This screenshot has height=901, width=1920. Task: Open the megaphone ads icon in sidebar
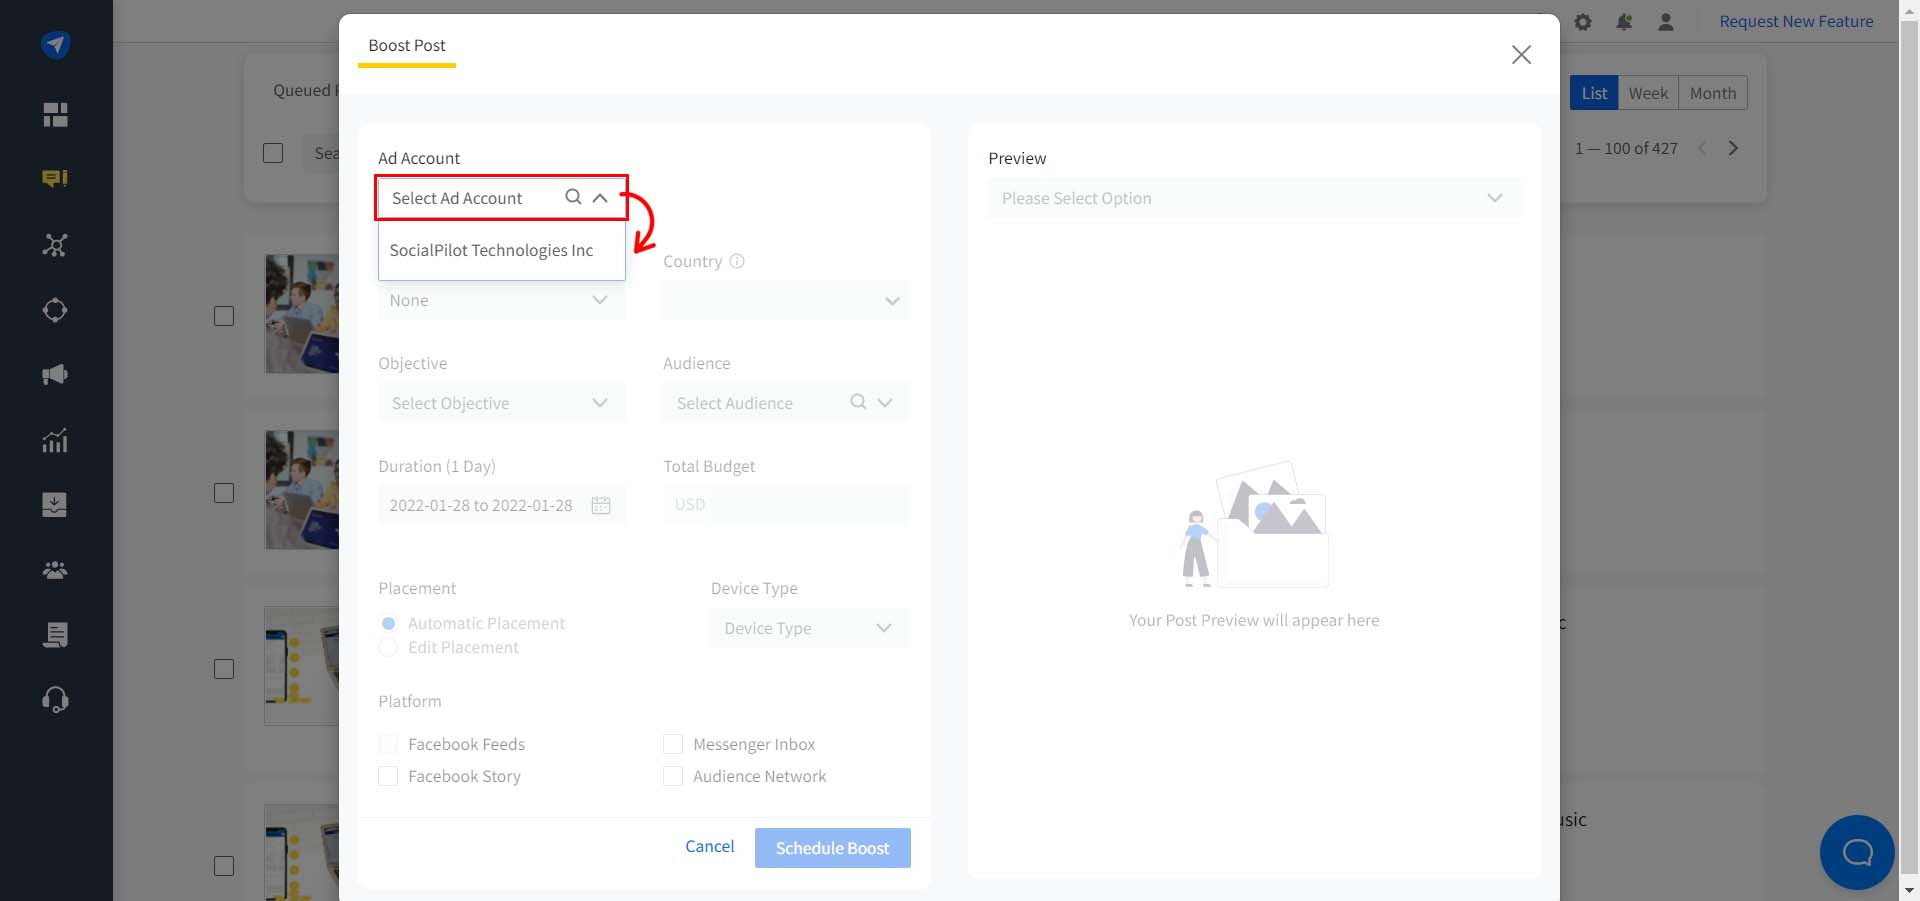click(x=55, y=375)
